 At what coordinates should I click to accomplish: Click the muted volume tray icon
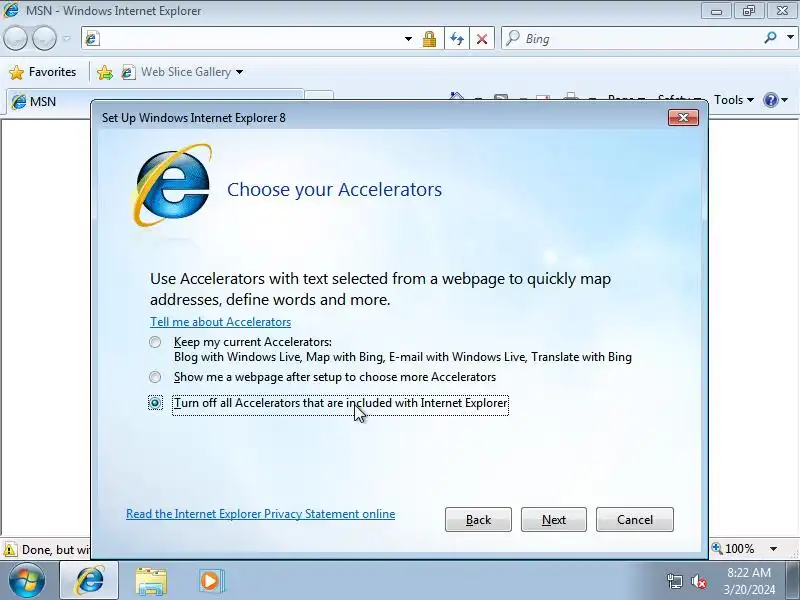click(698, 581)
